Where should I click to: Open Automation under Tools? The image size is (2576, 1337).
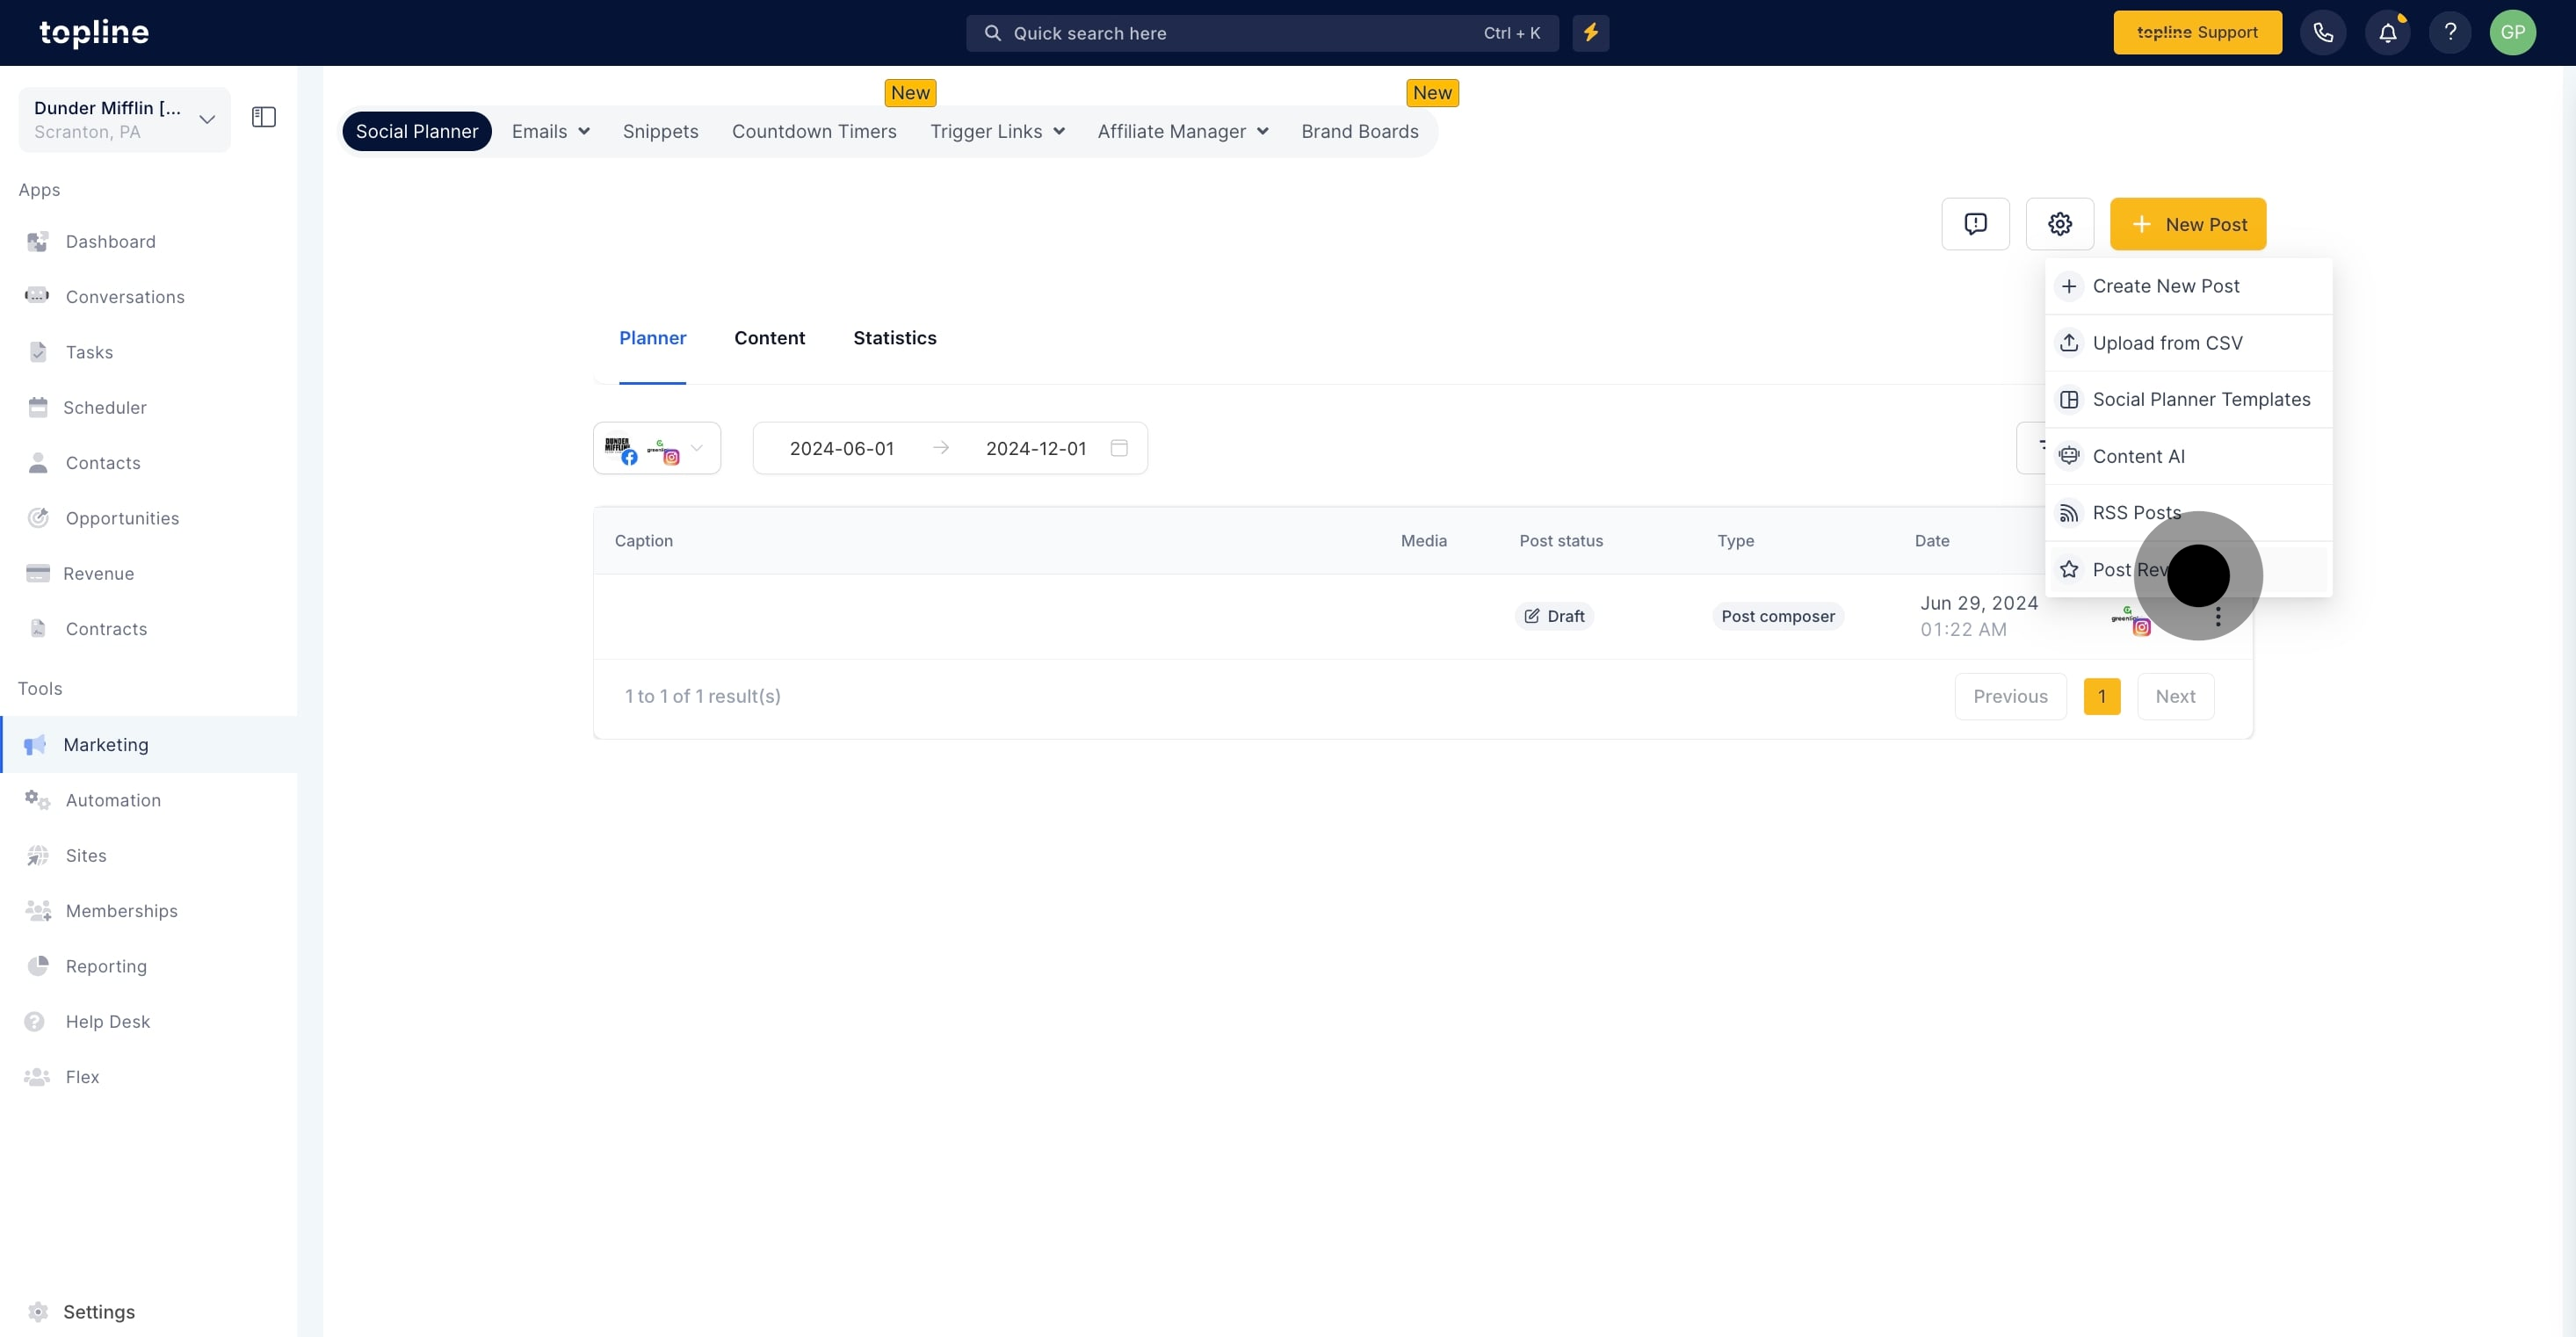[113, 800]
